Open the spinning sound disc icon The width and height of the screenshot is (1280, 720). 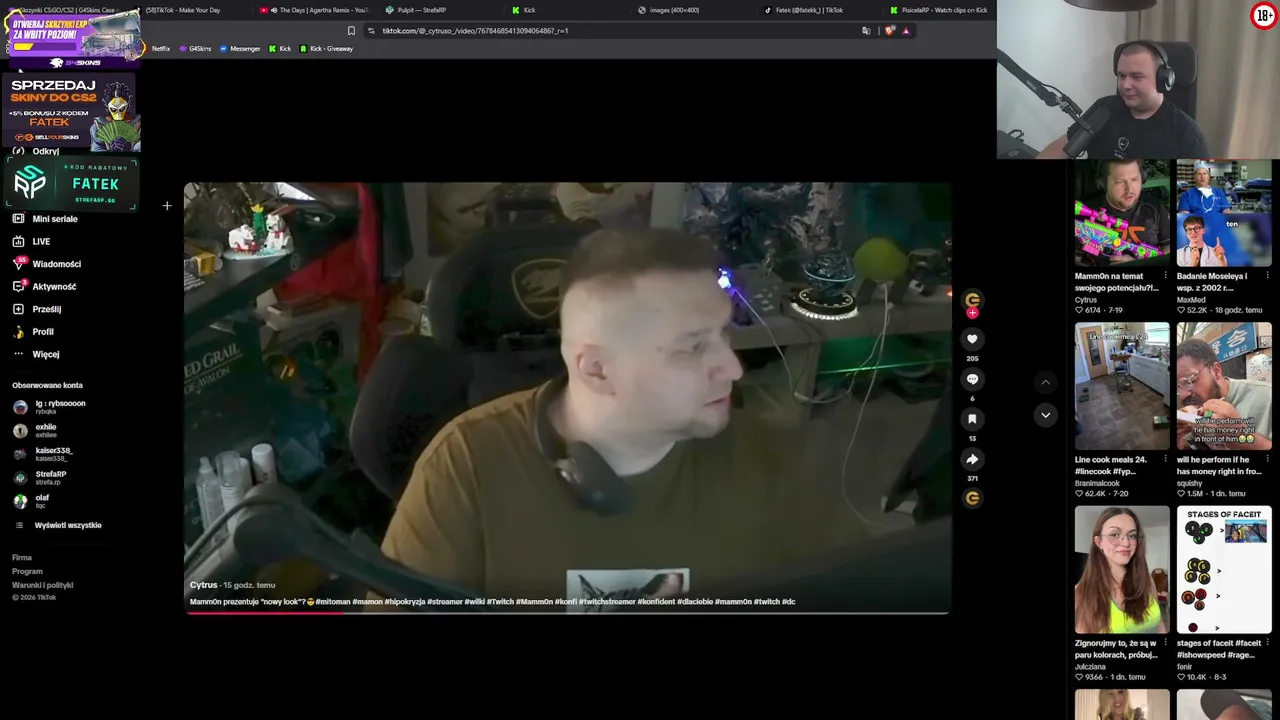tap(972, 498)
